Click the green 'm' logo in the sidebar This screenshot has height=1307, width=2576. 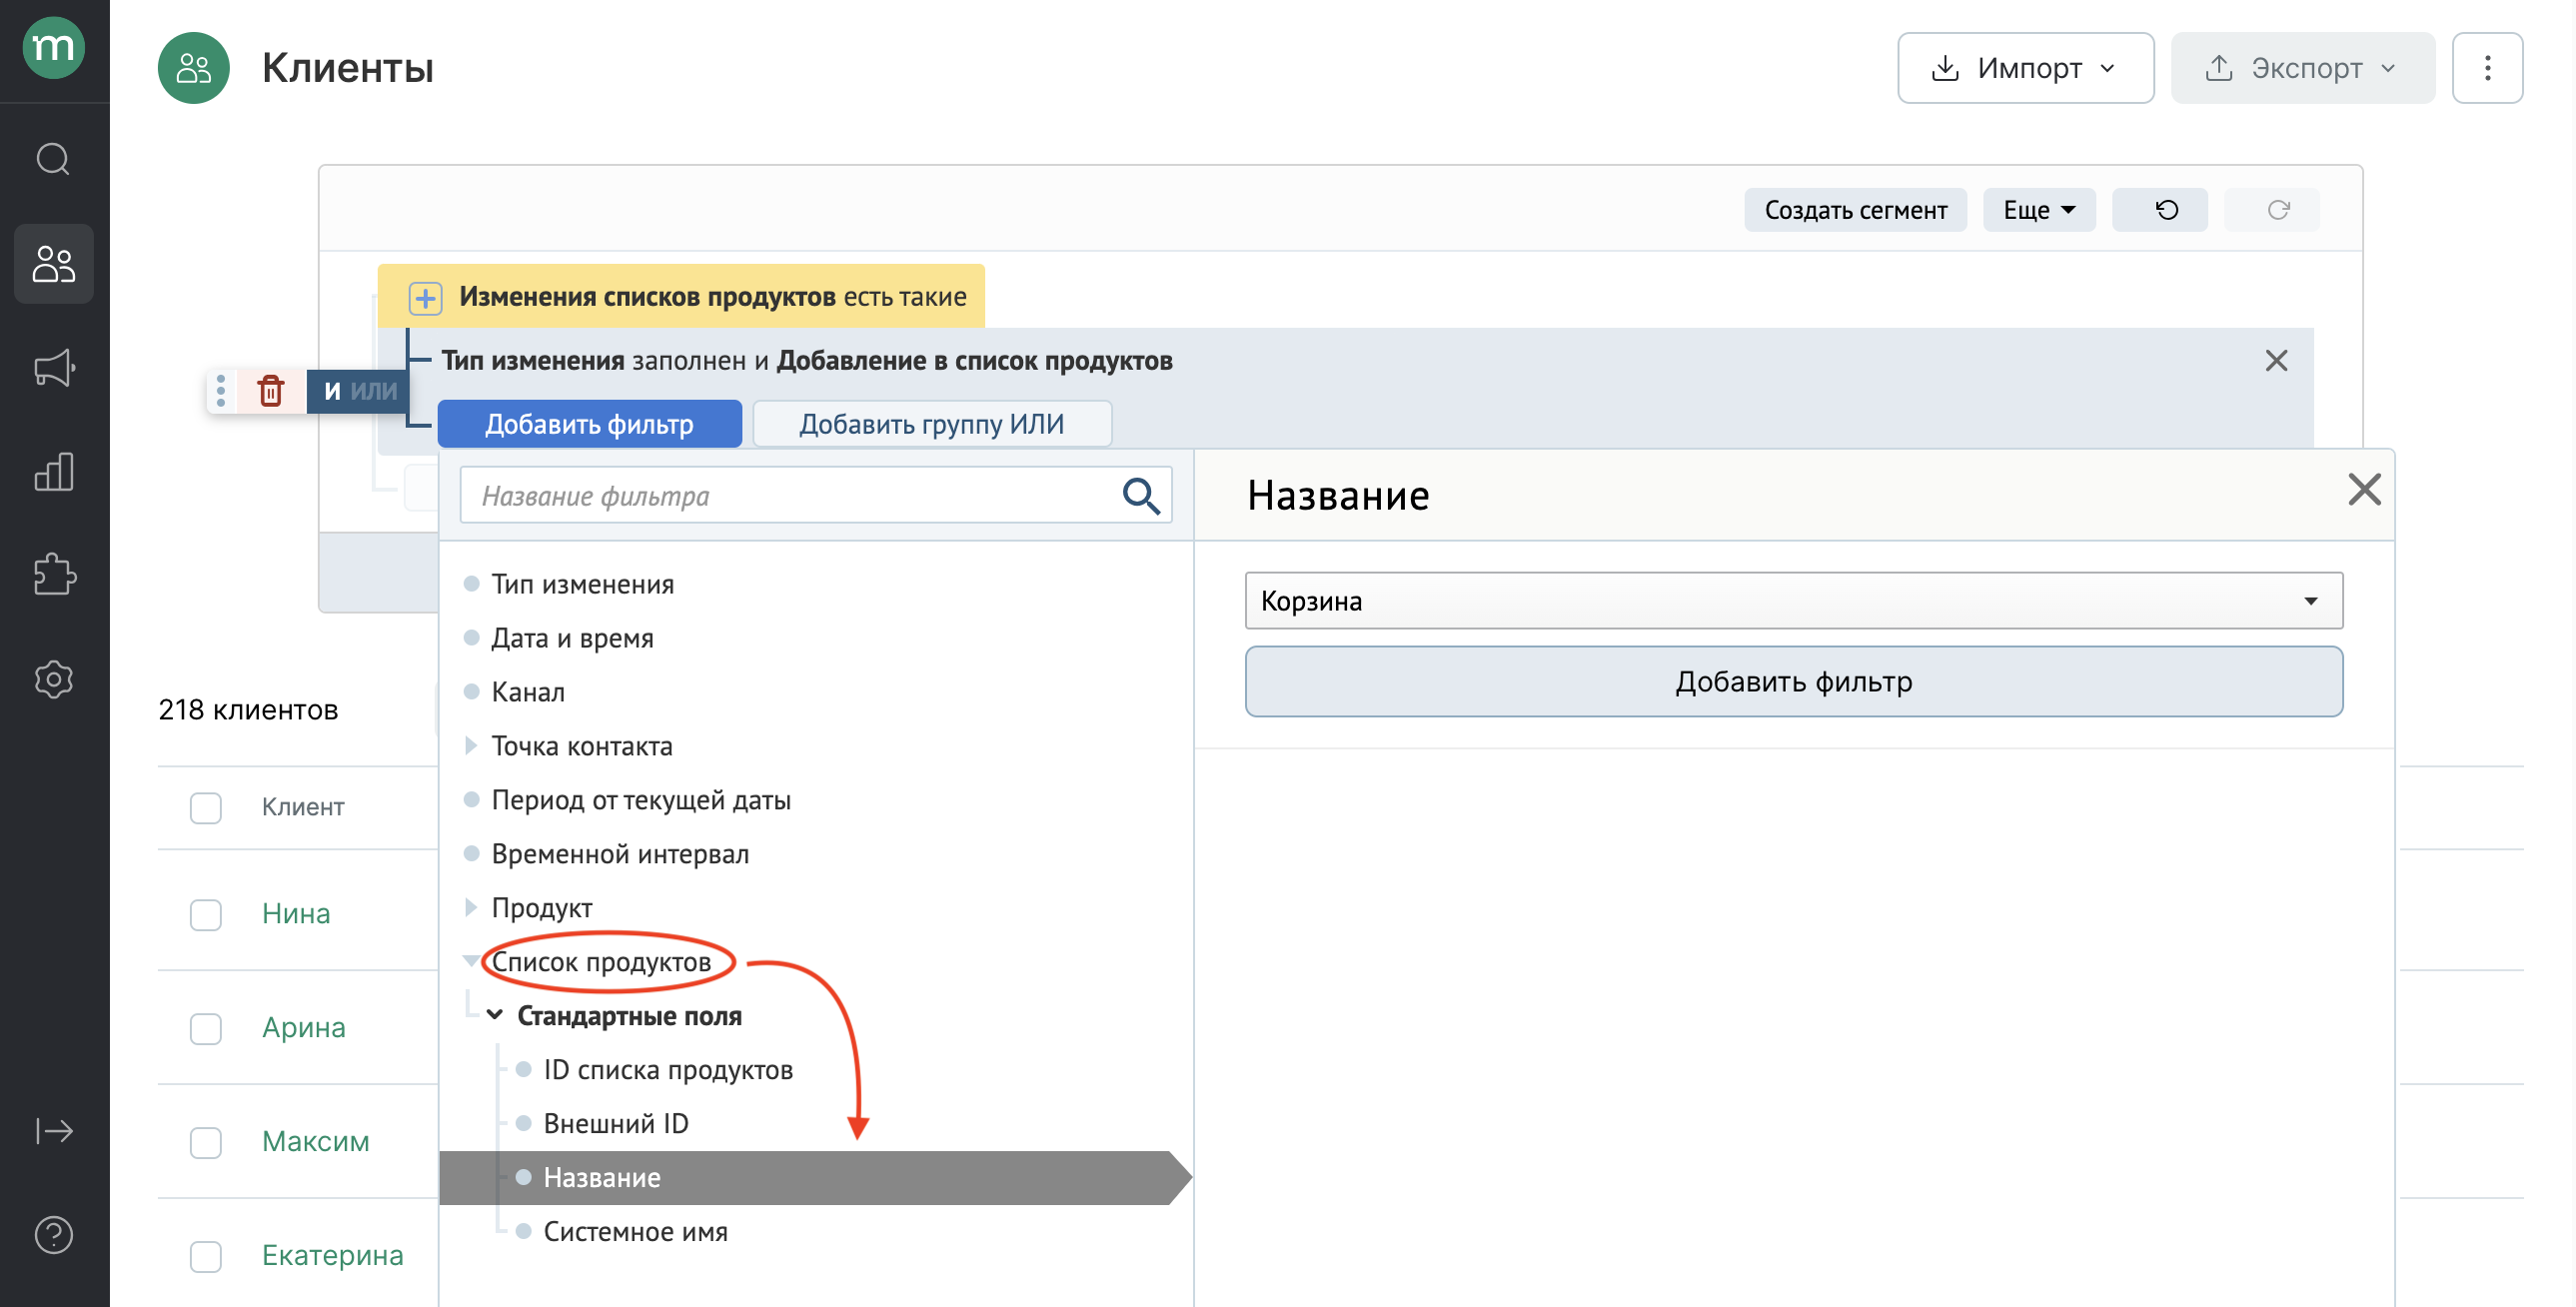click(x=54, y=47)
